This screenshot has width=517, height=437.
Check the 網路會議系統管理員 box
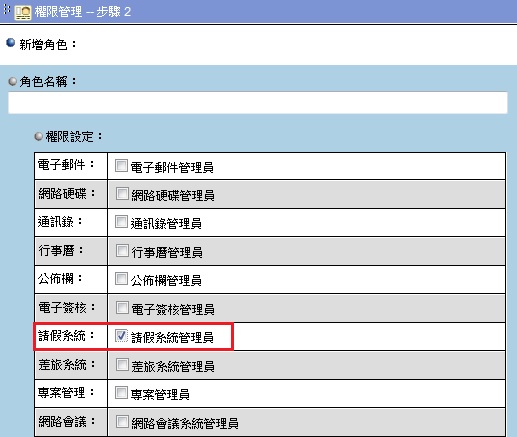(x=122, y=422)
